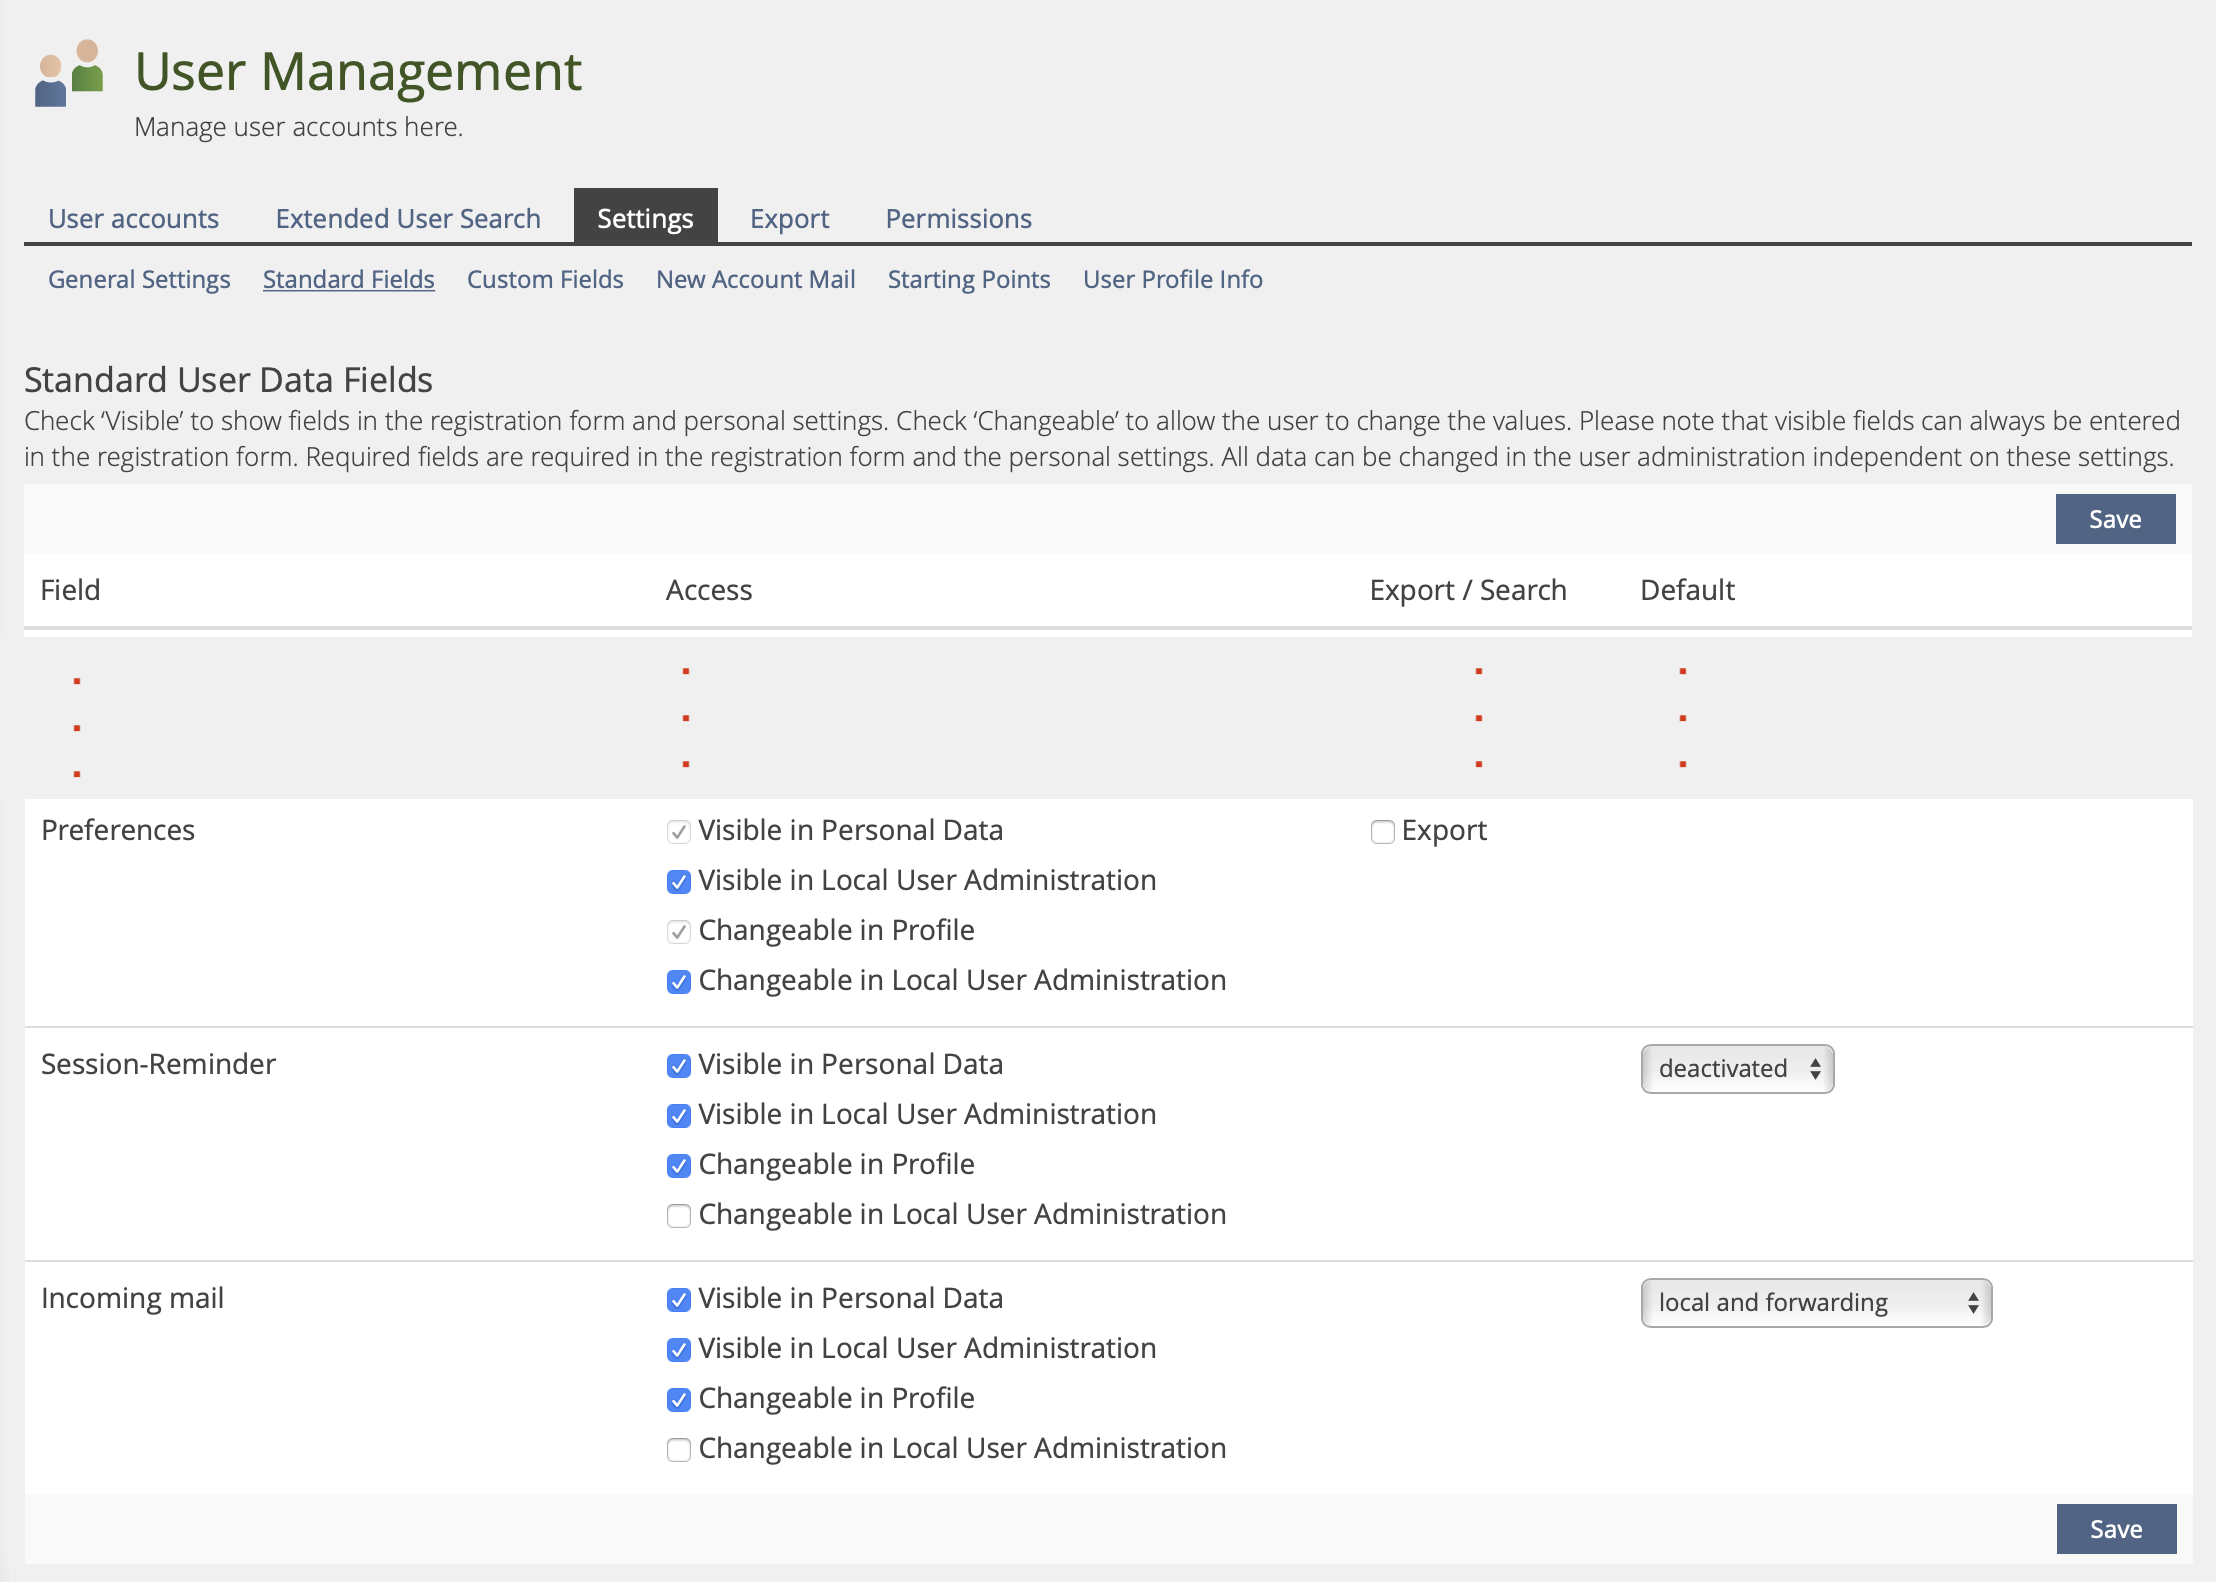Uncheck Preferences Visible in Local User Administration
Viewport: 2216px width, 1582px height.
coord(678,882)
